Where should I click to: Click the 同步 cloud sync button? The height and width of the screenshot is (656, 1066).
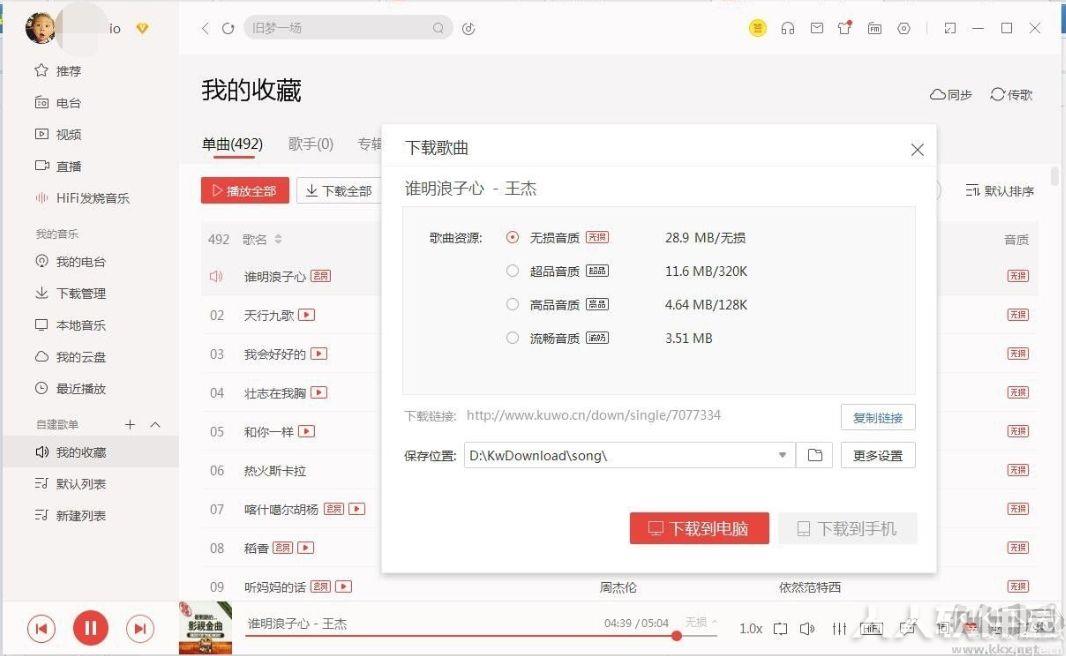click(950, 94)
